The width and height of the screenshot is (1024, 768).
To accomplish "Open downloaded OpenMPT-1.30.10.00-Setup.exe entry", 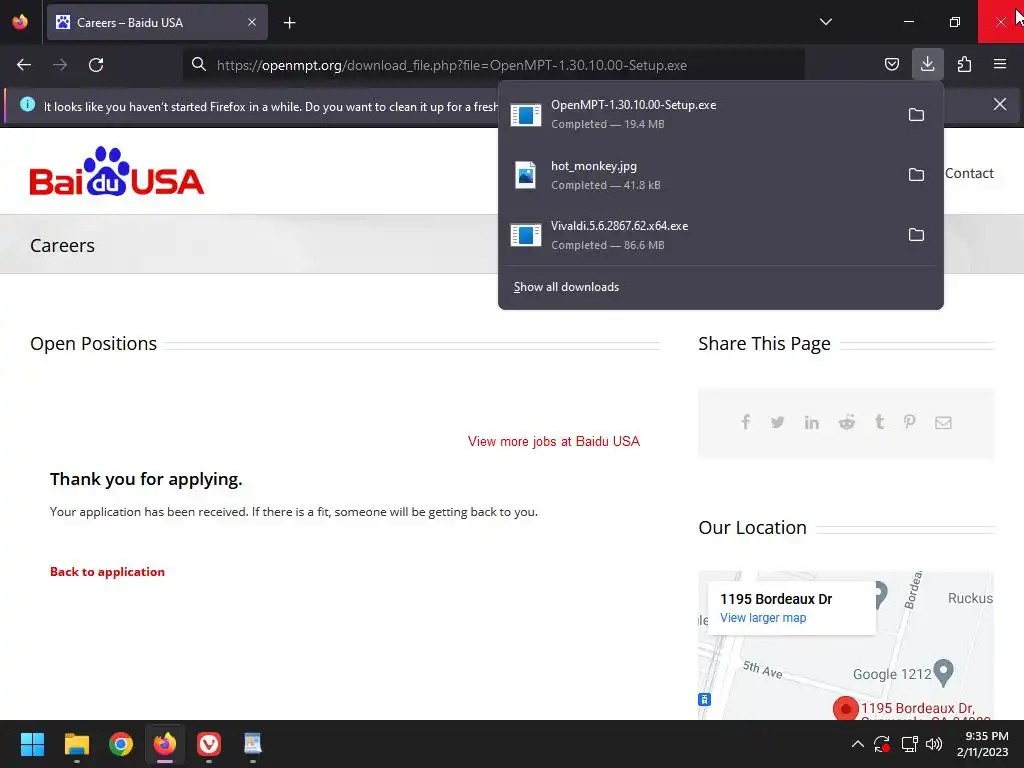I will point(702,114).
